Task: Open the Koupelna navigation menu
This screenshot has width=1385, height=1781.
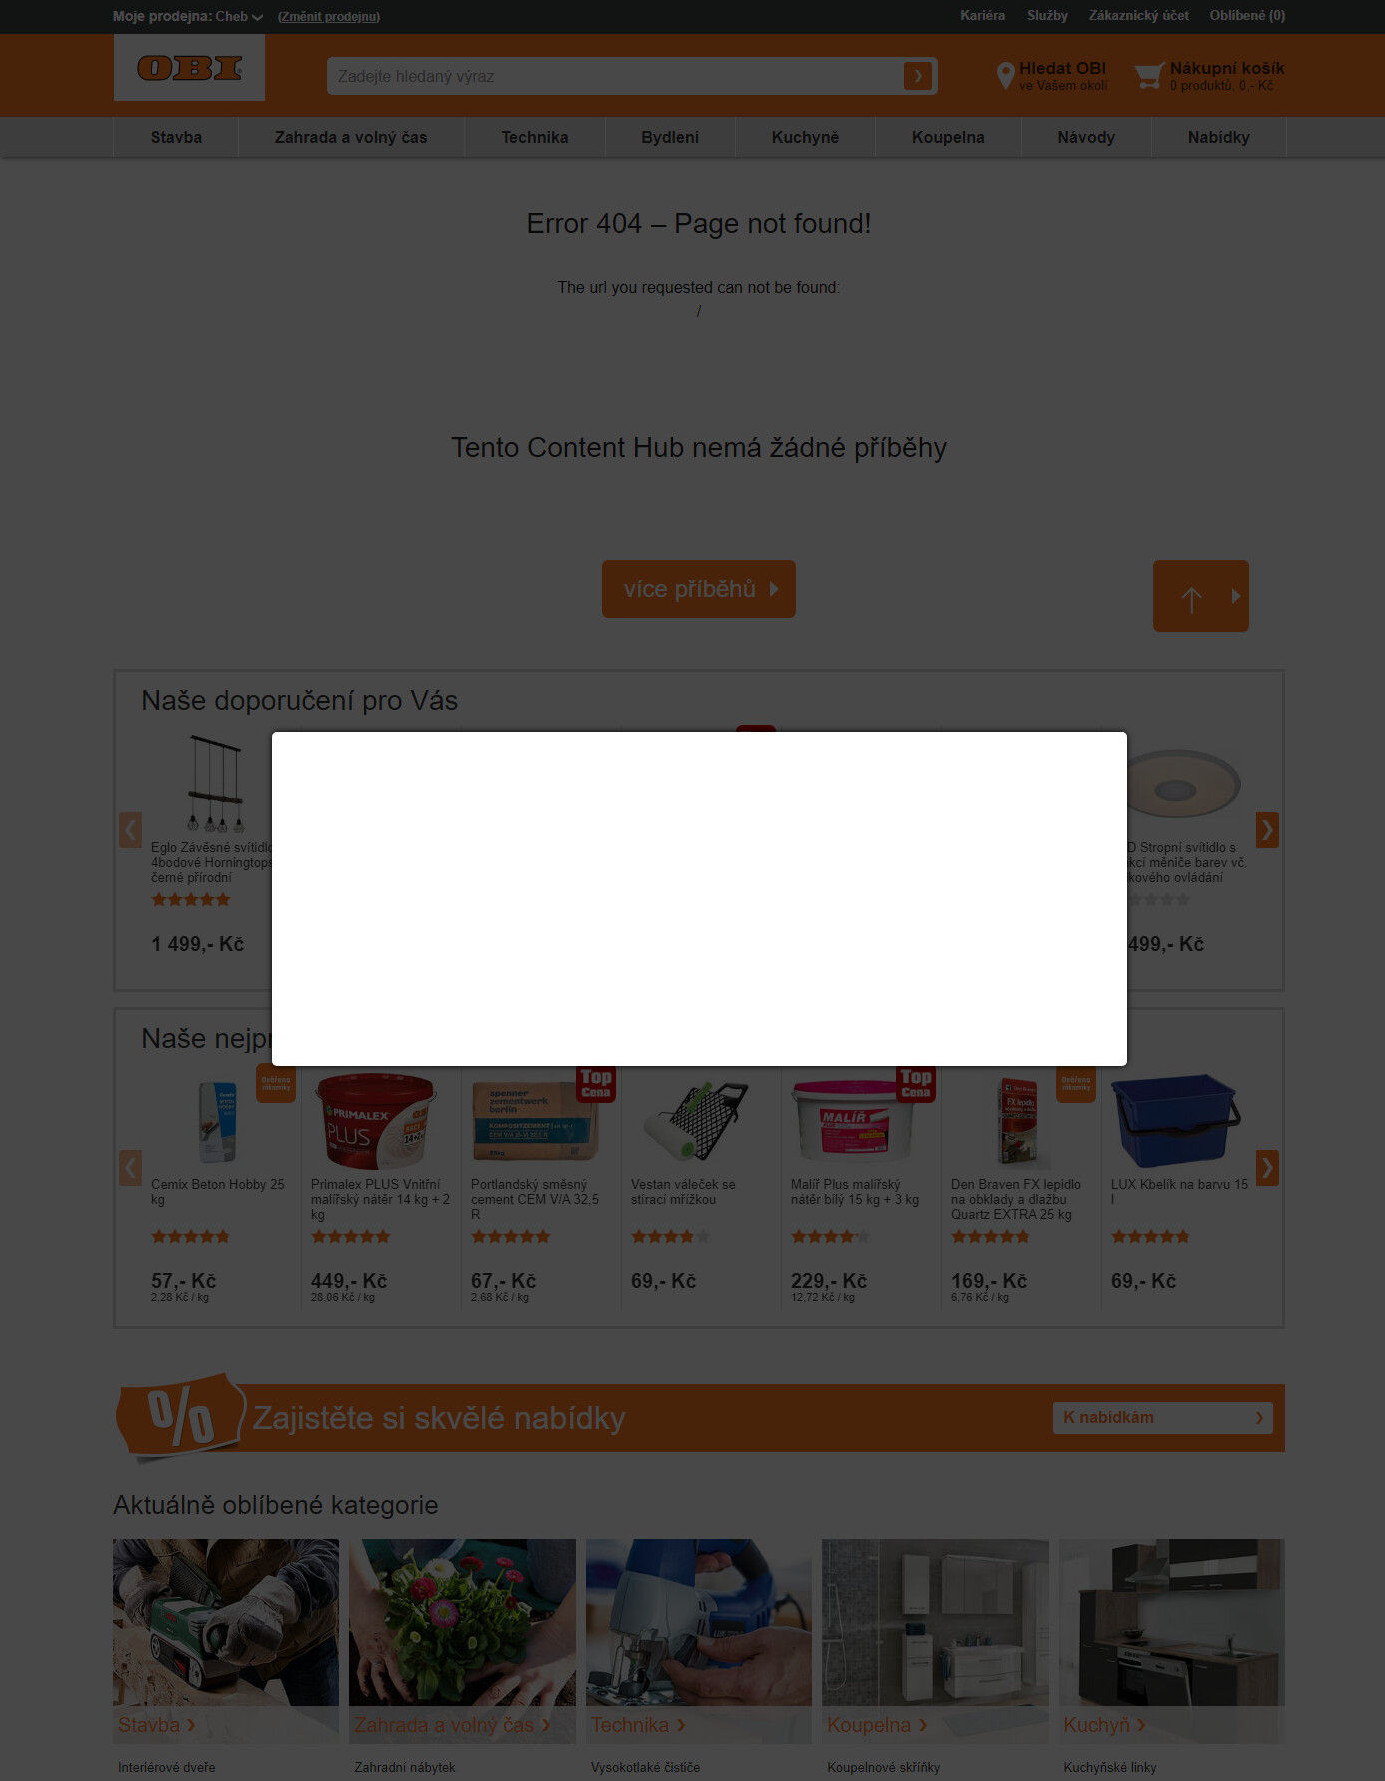Action: 948,137
